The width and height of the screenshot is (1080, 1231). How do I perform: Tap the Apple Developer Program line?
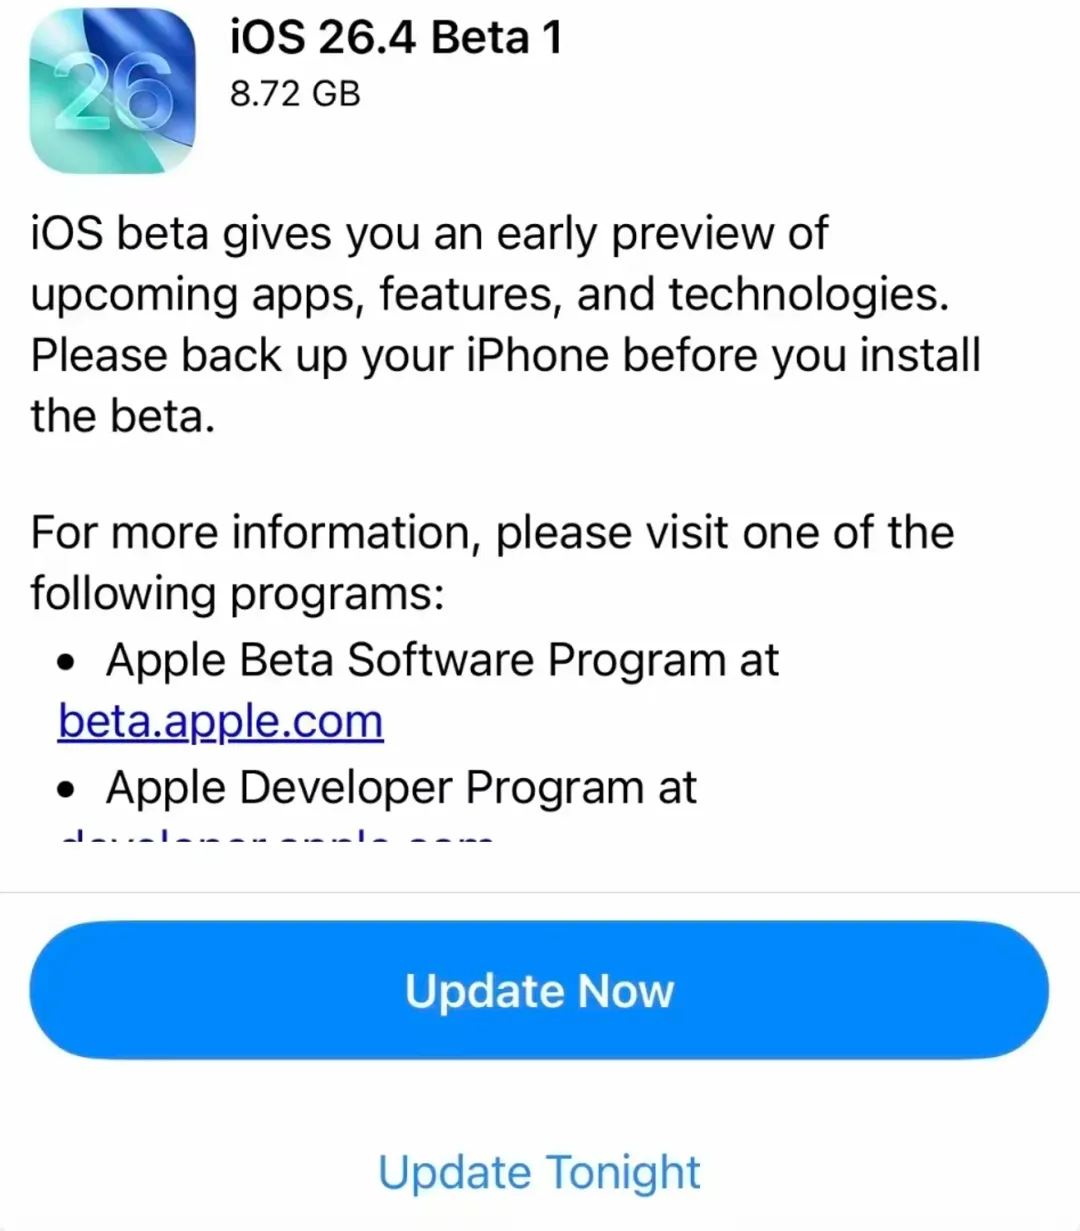point(401,788)
